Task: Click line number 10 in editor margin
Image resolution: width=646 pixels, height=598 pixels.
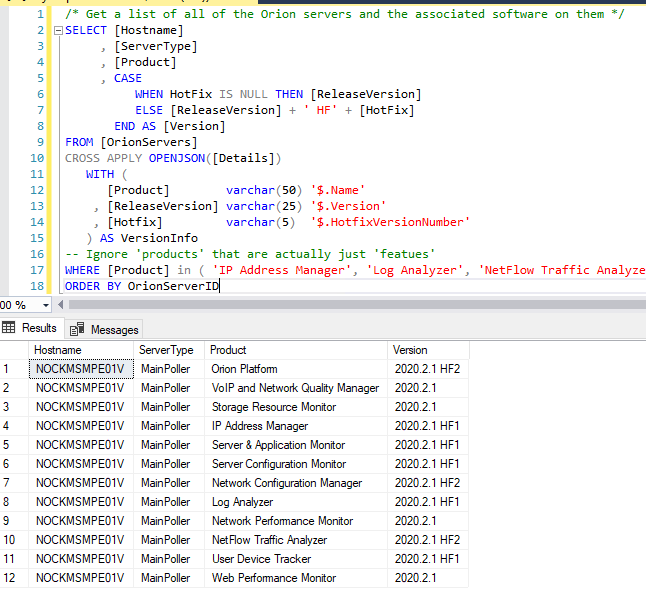Action: coord(37,158)
